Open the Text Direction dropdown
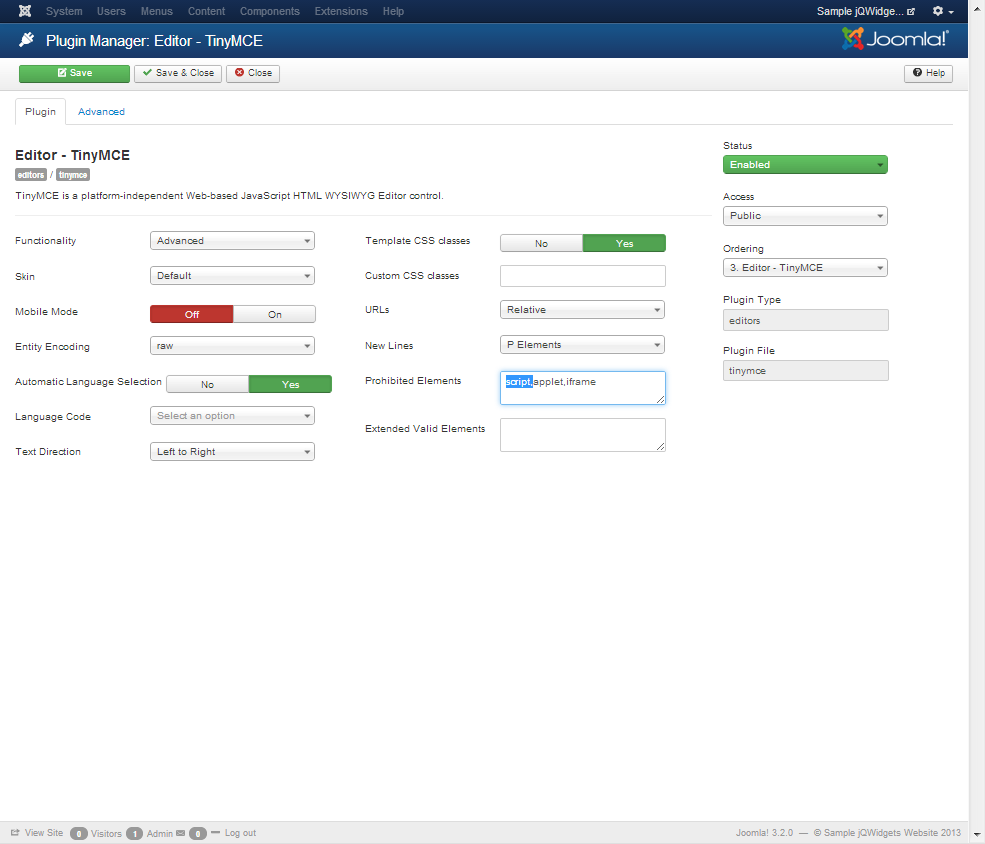This screenshot has height=844, width=985. 232,452
